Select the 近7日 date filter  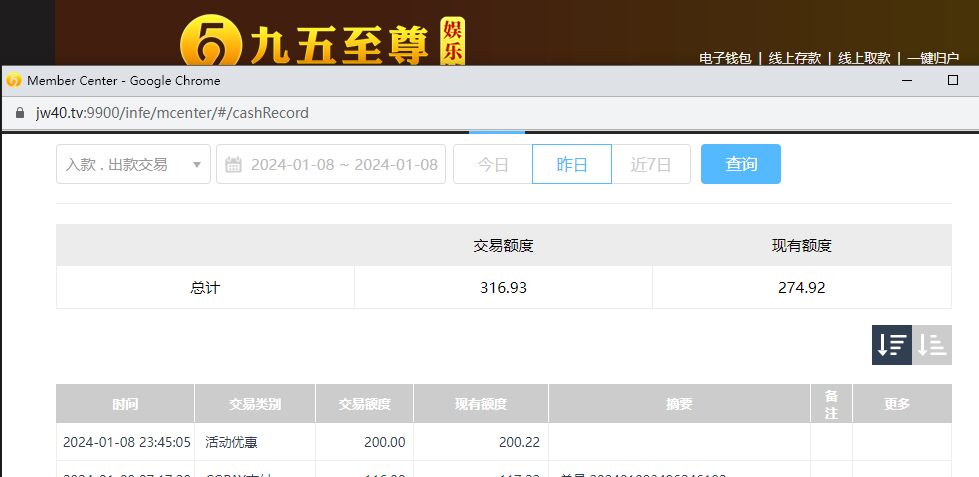(x=651, y=164)
